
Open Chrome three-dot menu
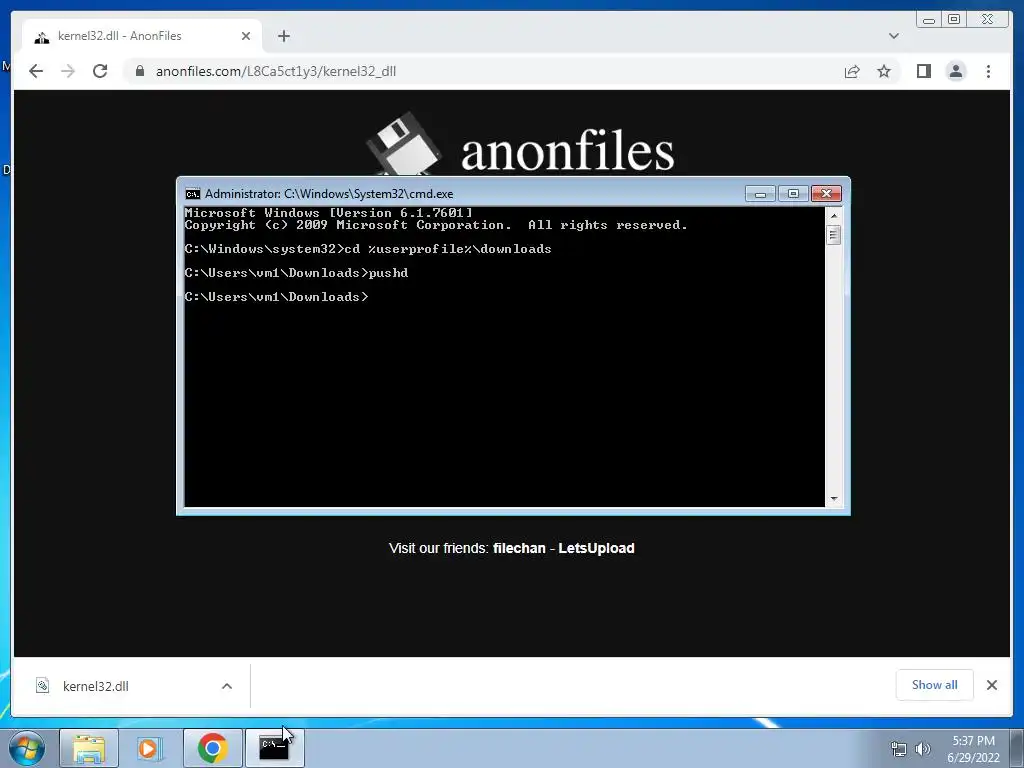coord(988,71)
